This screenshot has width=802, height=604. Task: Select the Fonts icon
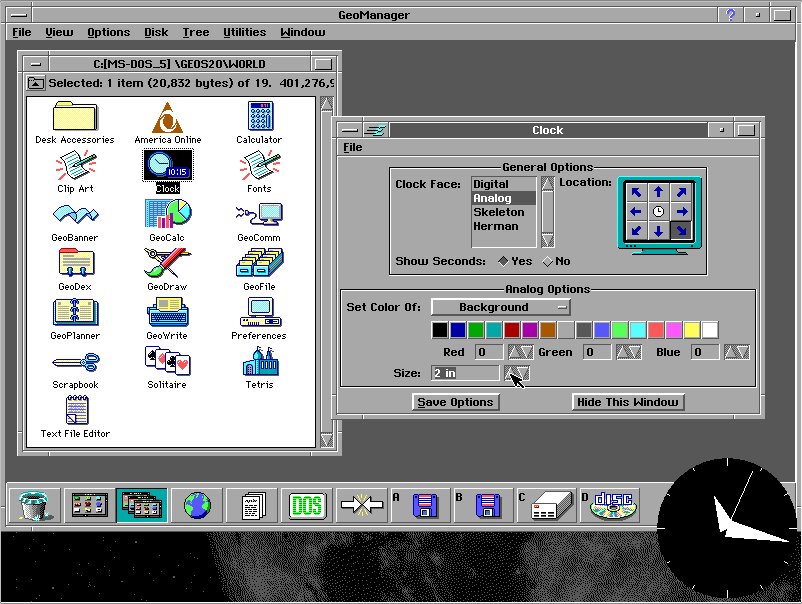click(x=259, y=171)
